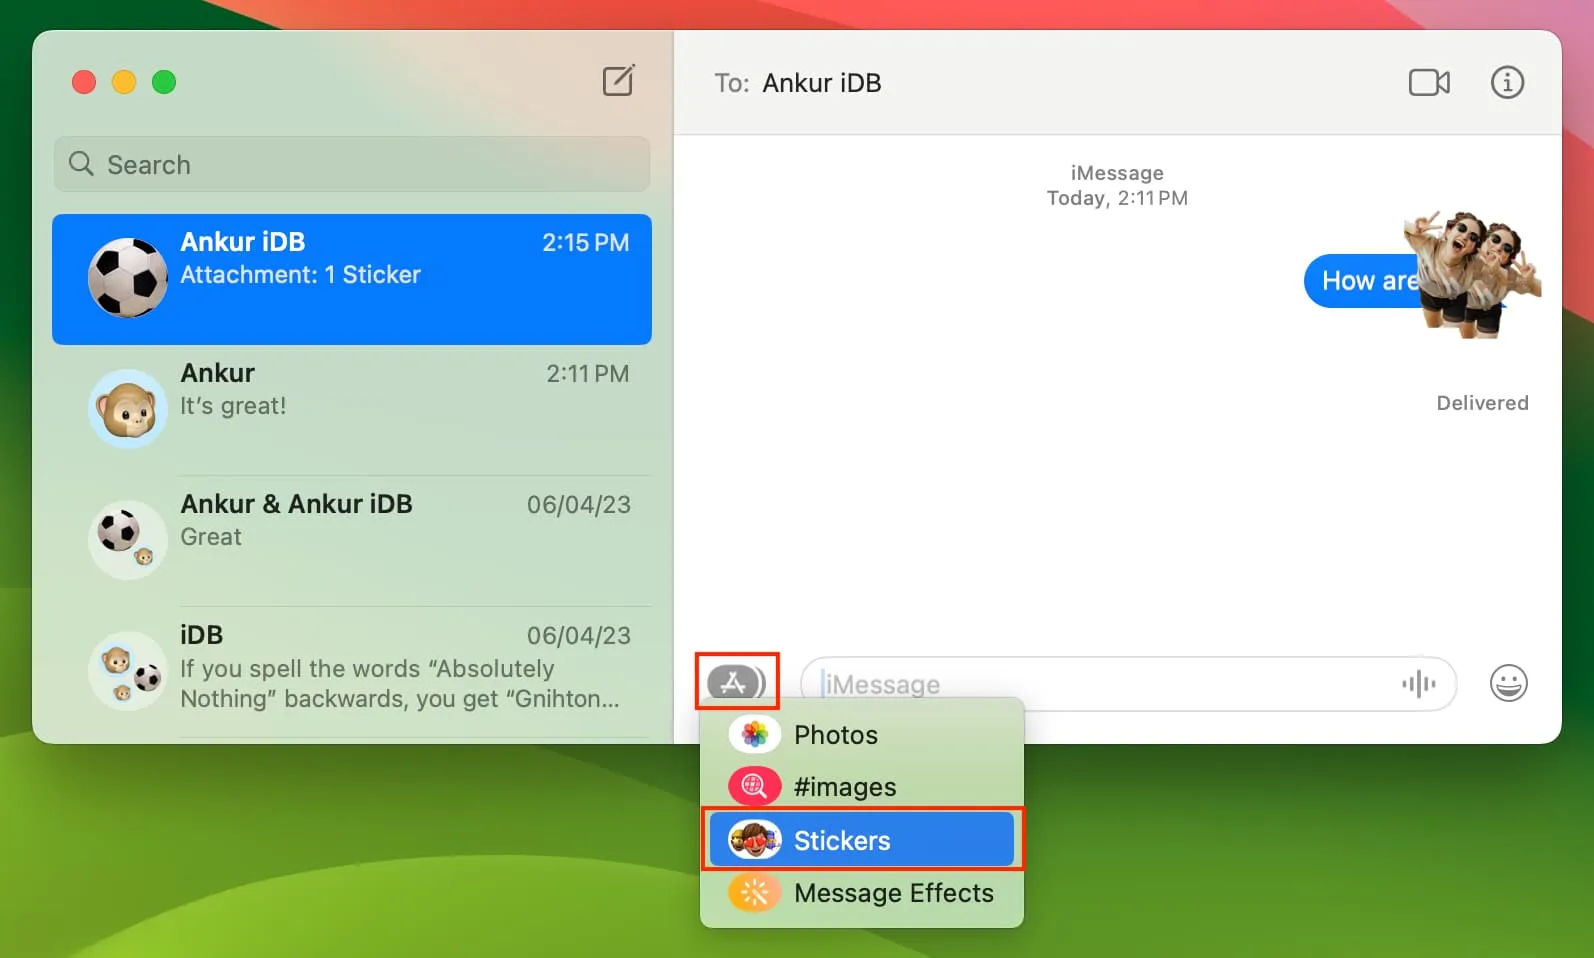
Task: Click Ankur monkey Memoji avatar
Action: point(128,408)
